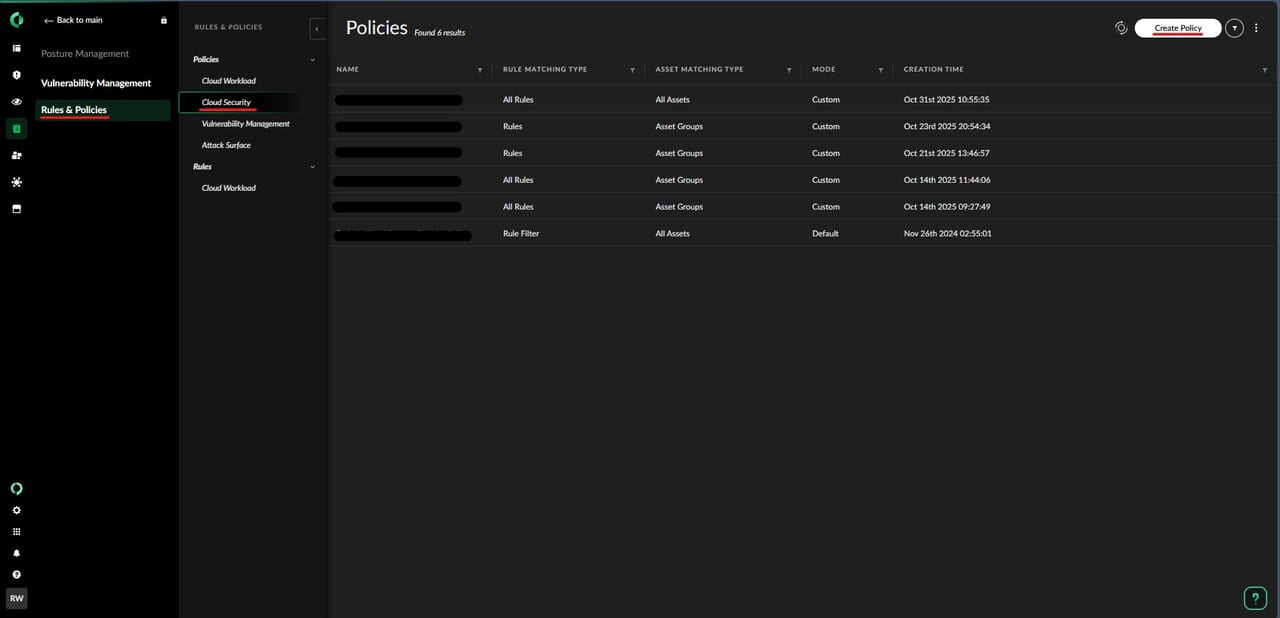Collapse the Rules section chevron
The image size is (1280, 618).
coord(312,167)
